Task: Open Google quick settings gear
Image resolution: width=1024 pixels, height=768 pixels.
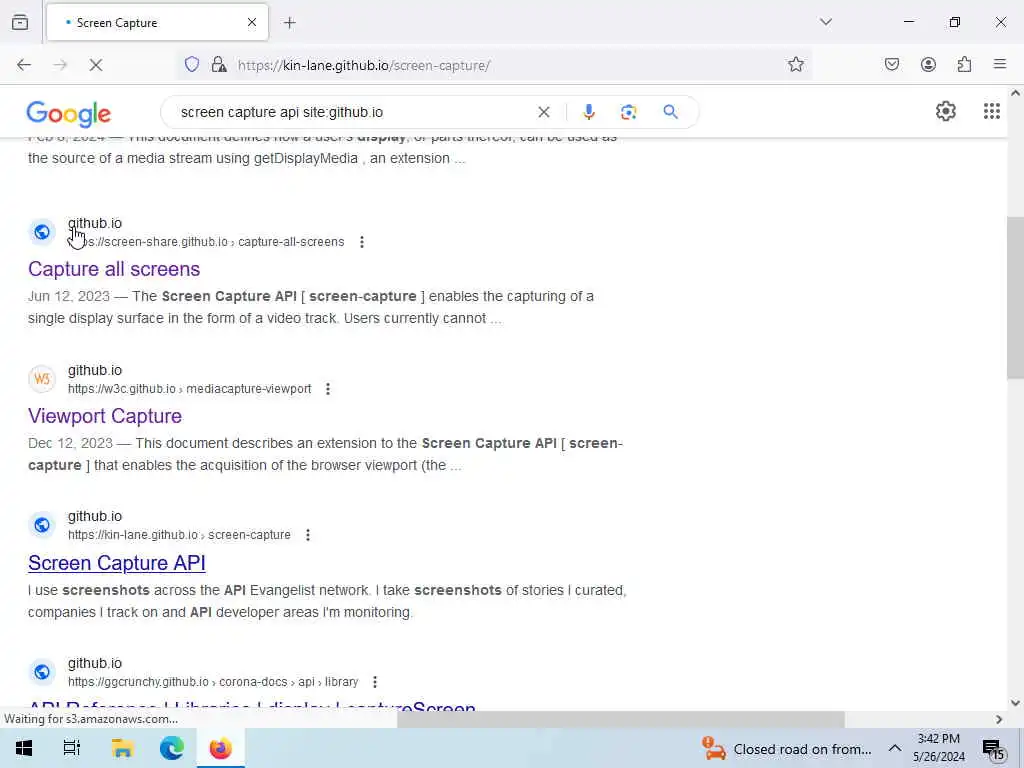Action: tap(946, 112)
